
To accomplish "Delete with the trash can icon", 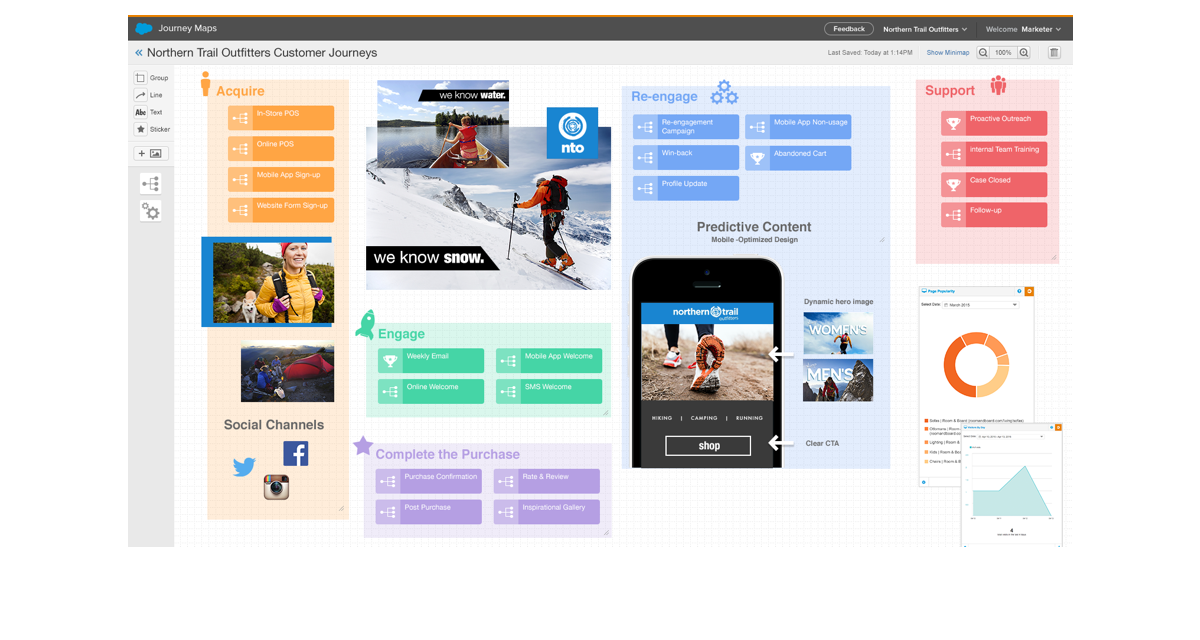I will (x=1054, y=53).
